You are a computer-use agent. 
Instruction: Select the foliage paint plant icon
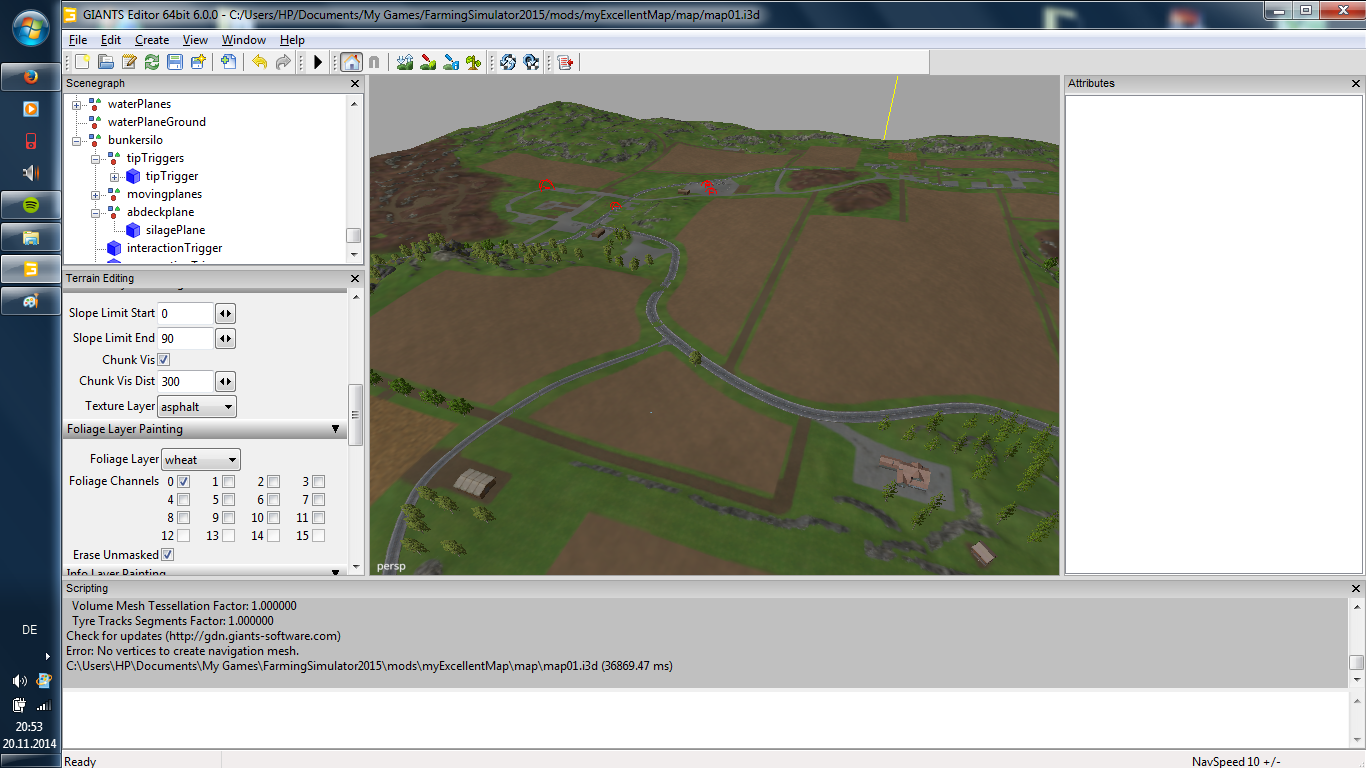click(x=474, y=62)
